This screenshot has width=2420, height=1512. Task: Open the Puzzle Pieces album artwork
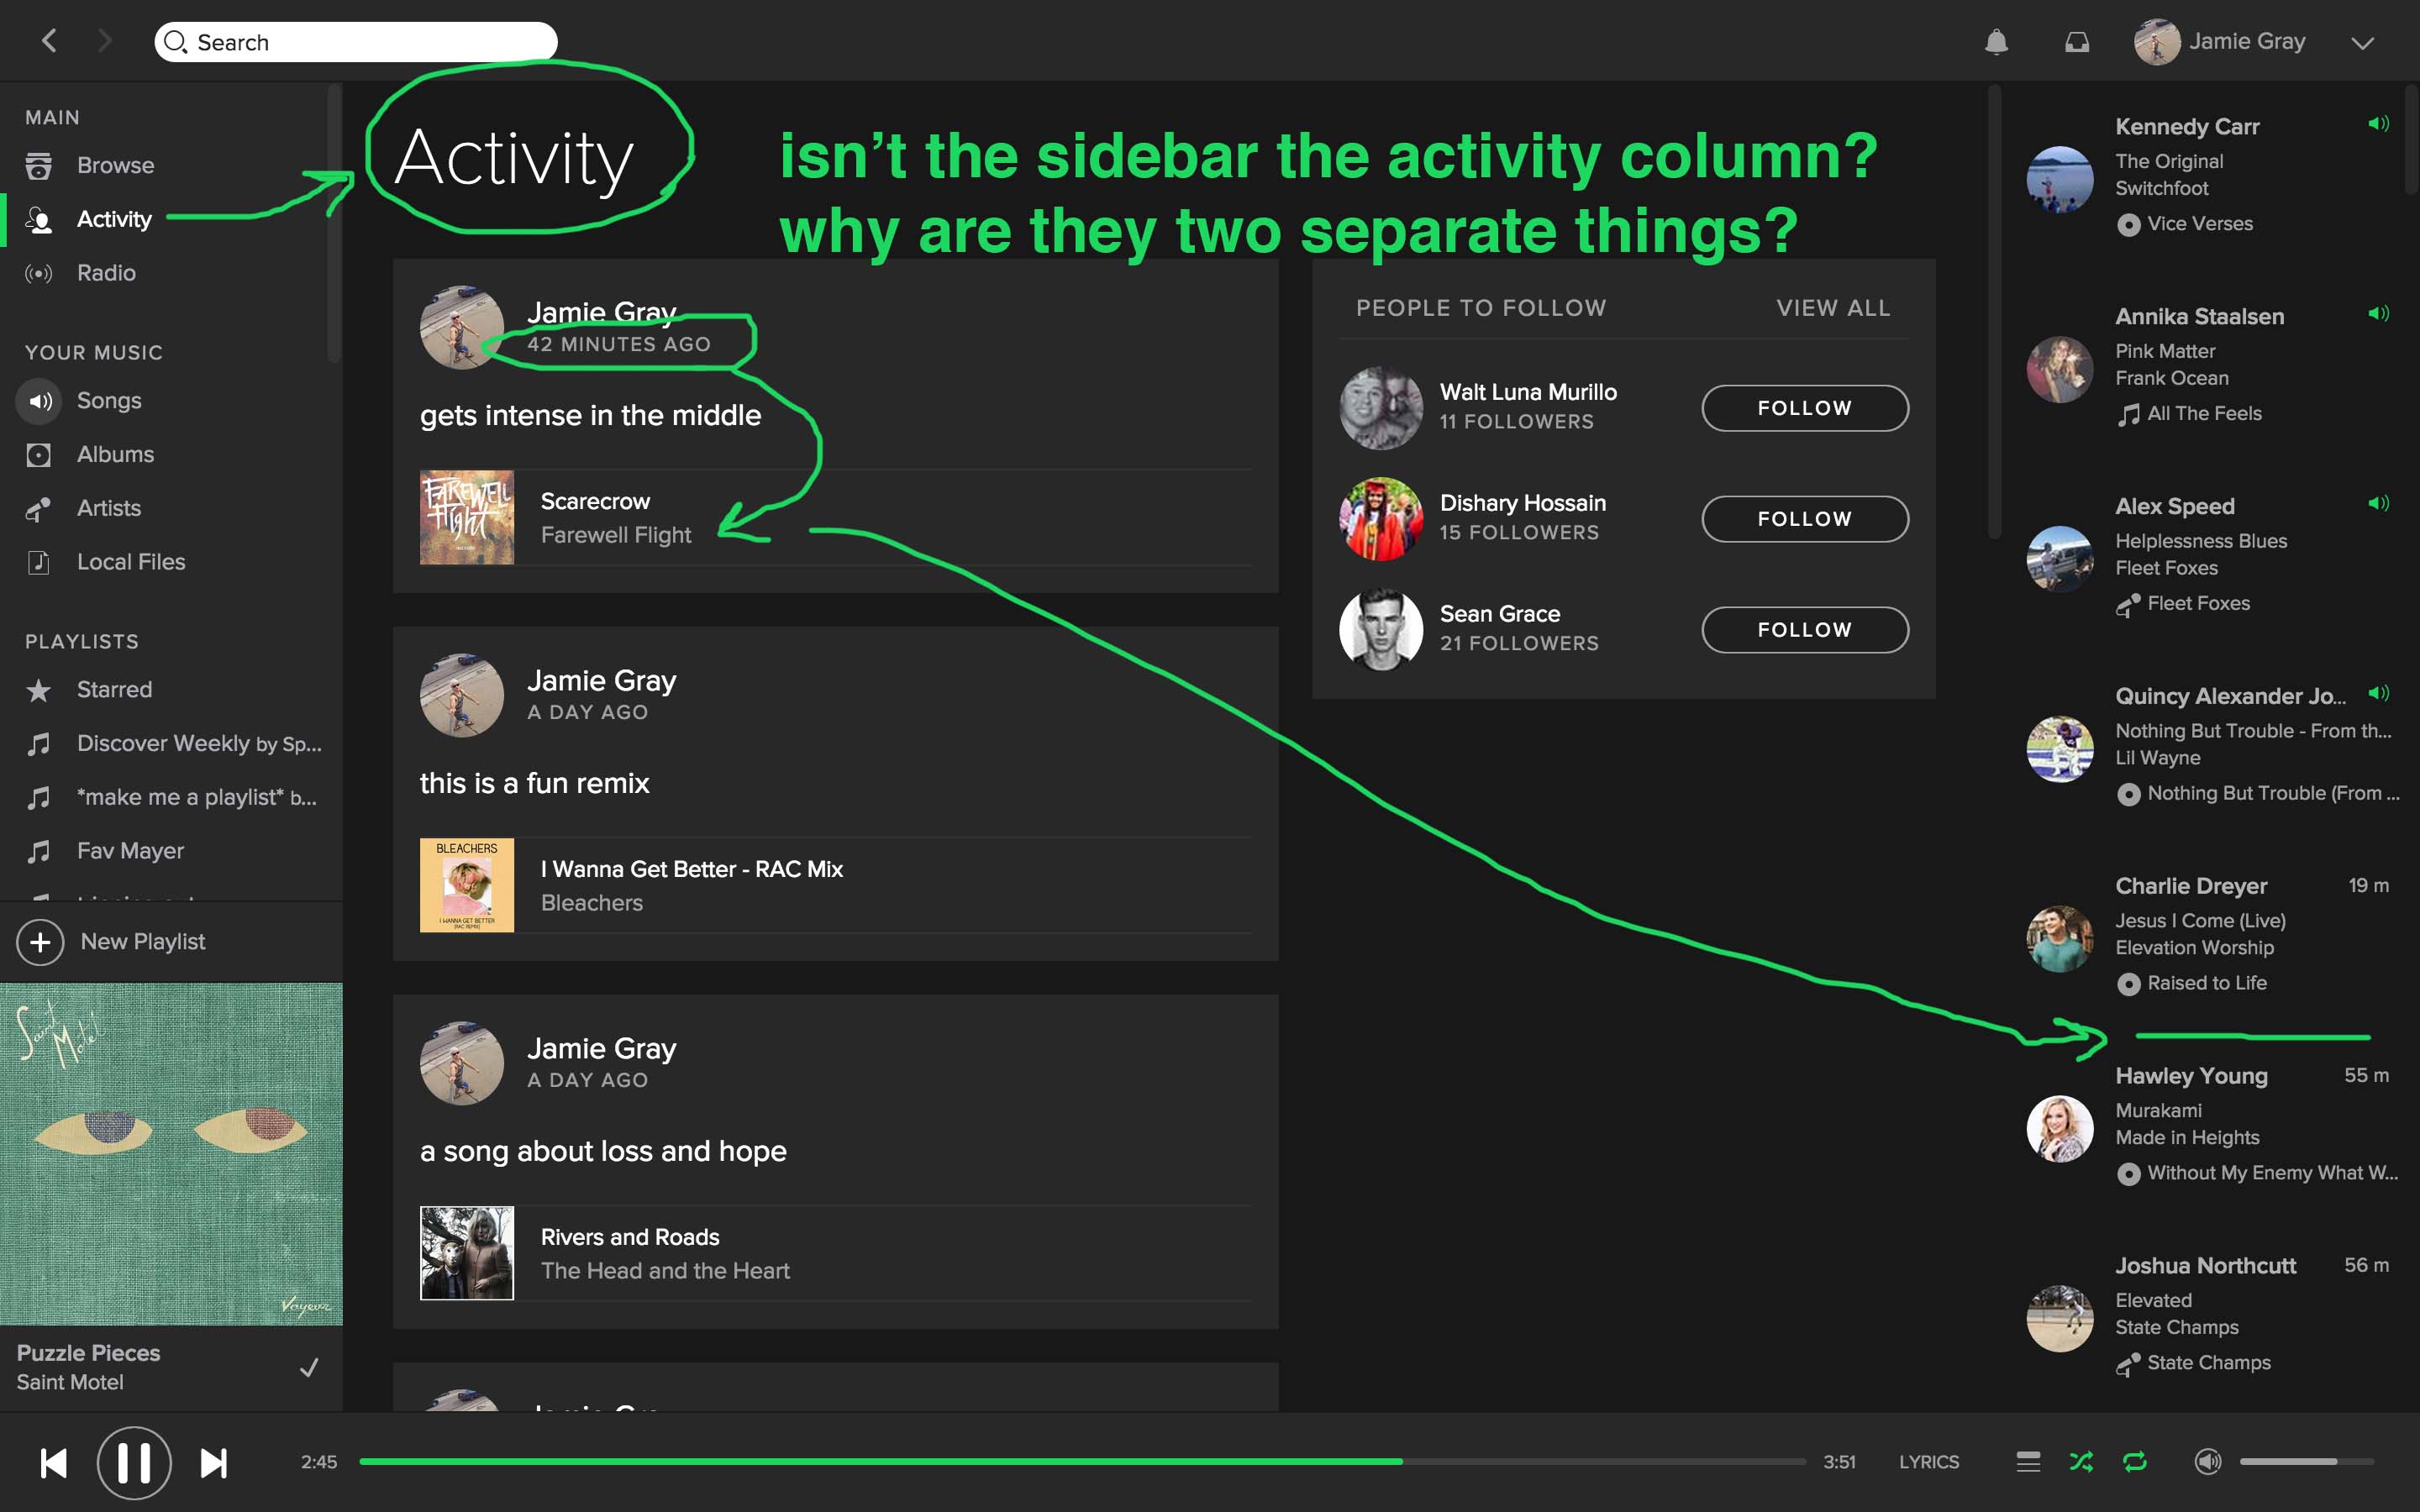171,1154
